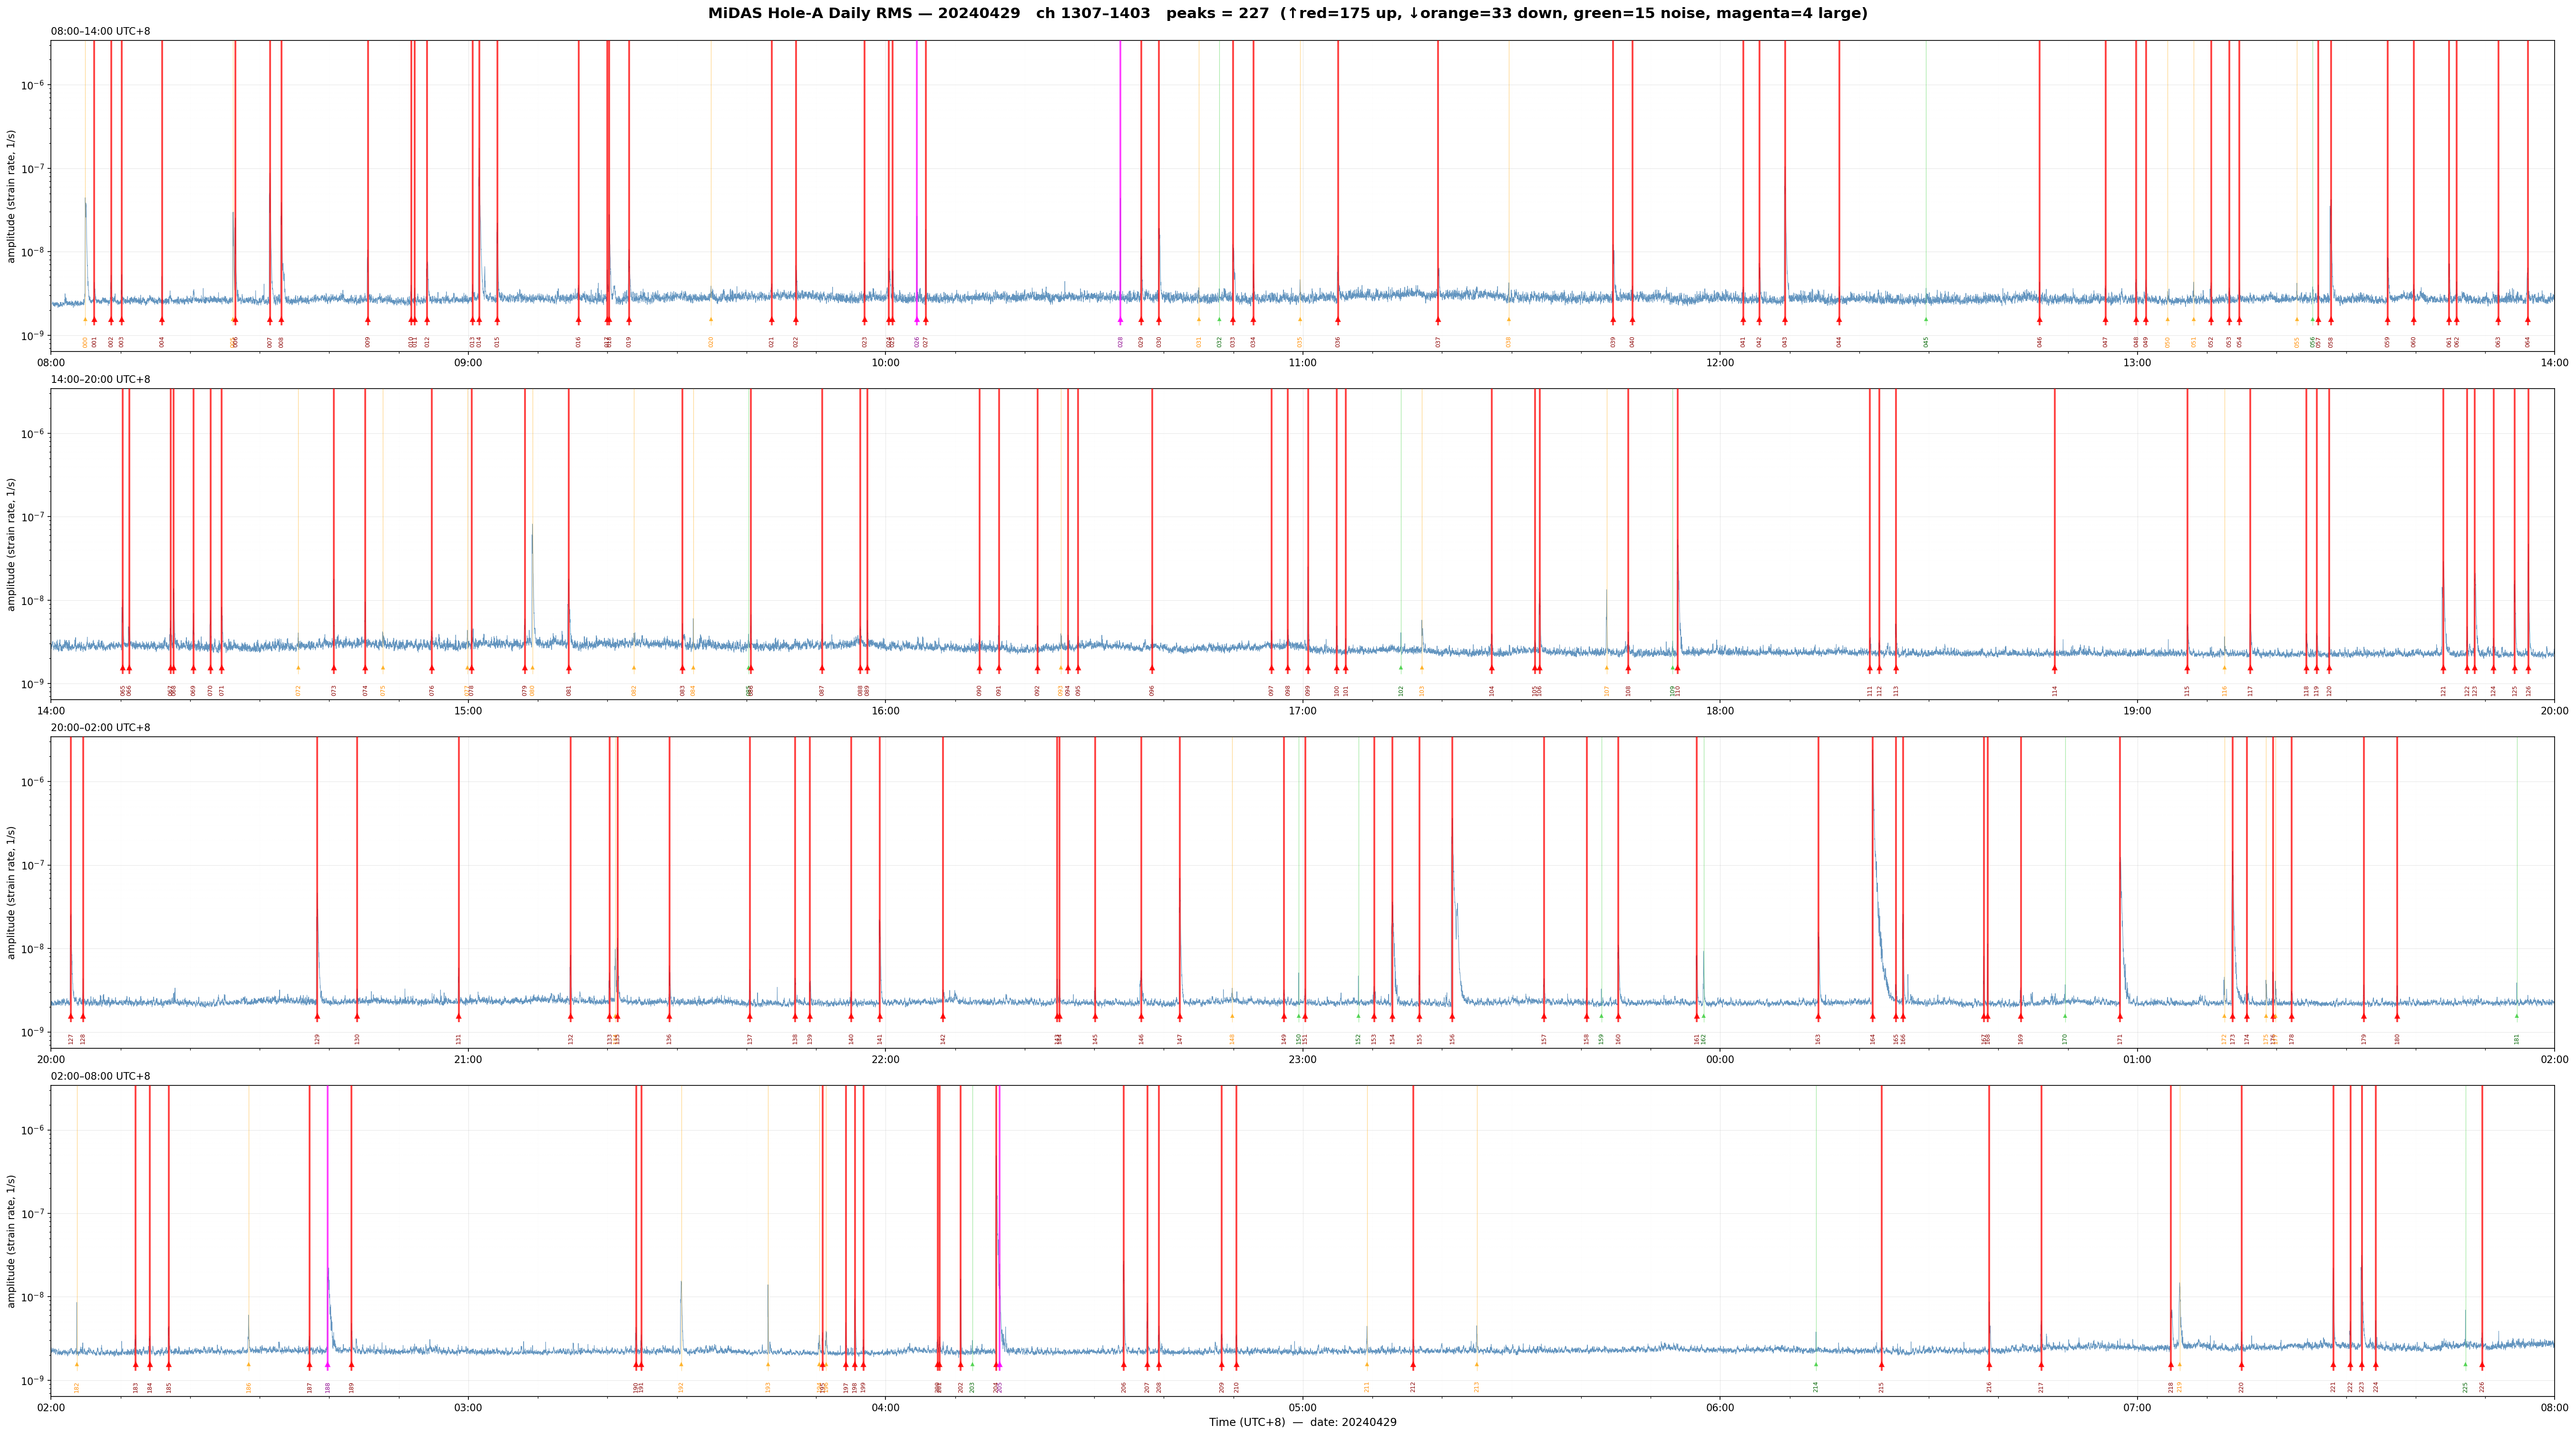
Task: Click the y-axis label of the 08:00–14:00 panel
Action: [x=12, y=196]
